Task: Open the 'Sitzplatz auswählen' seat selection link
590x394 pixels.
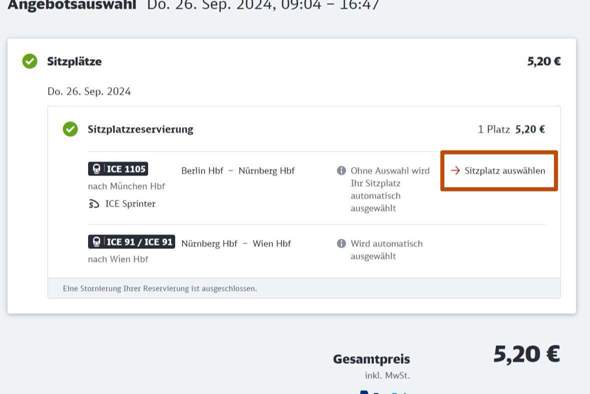Action: (x=499, y=171)
